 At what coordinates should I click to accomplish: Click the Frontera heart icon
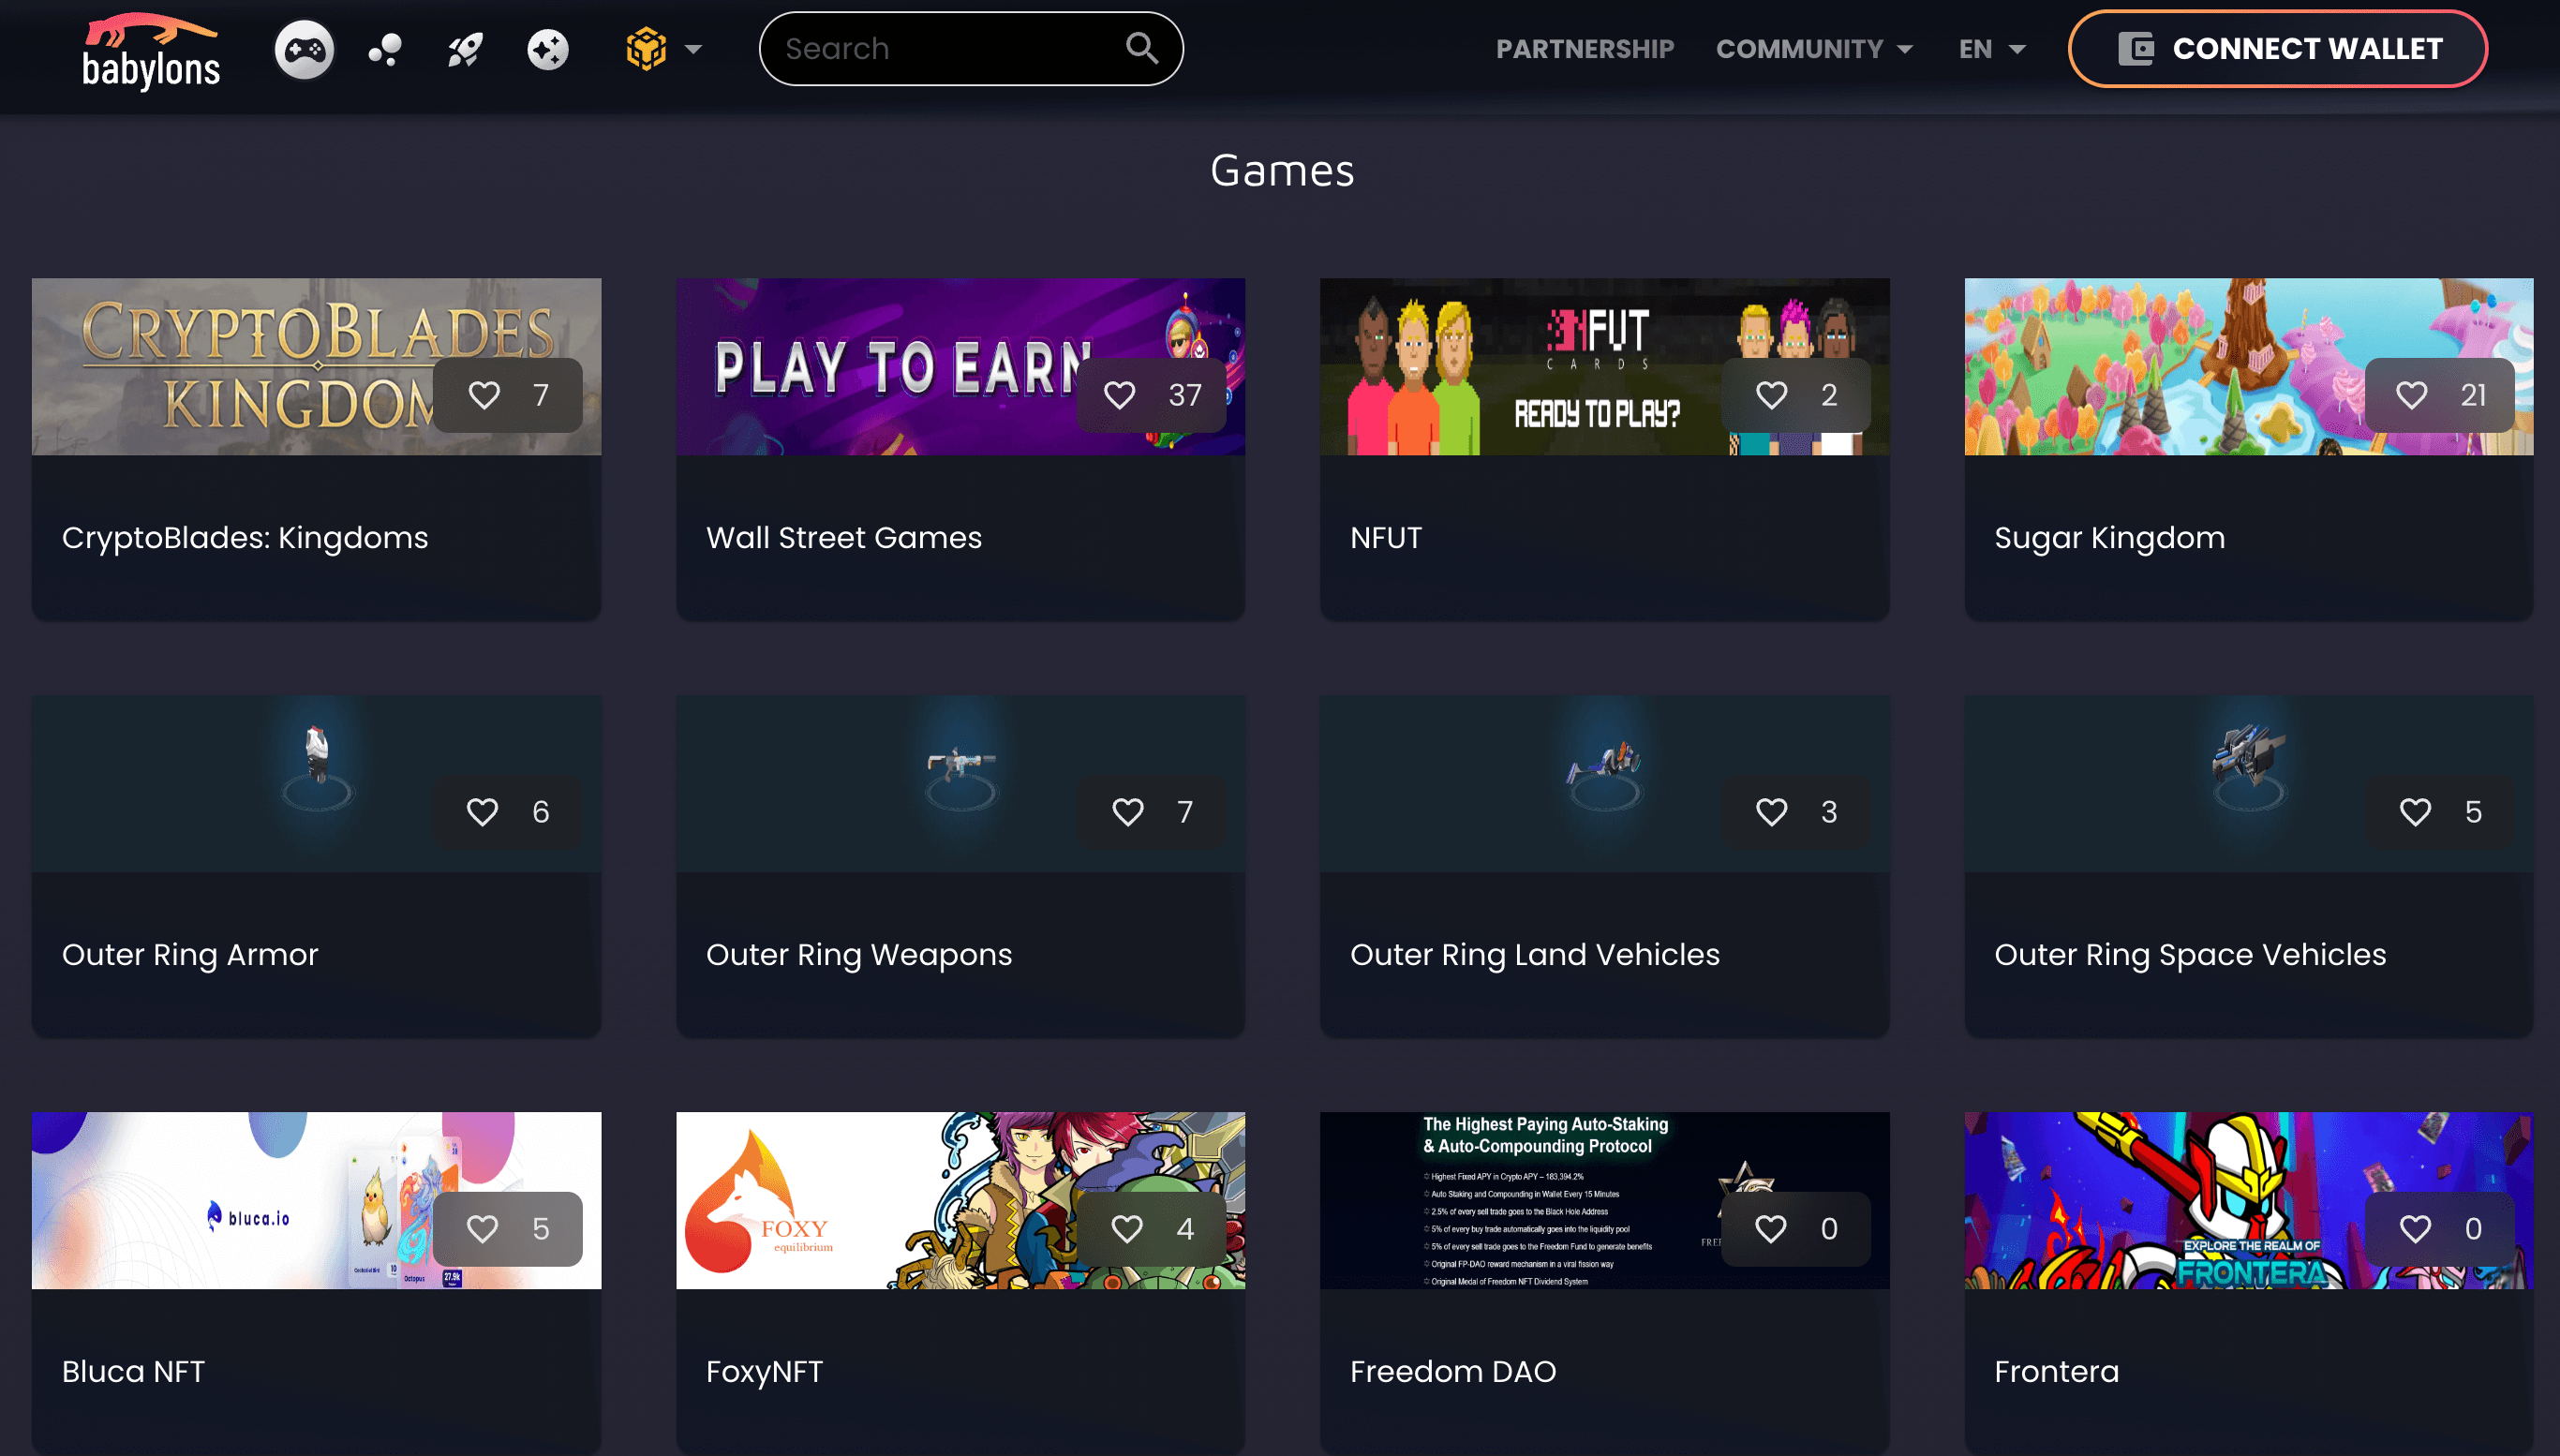pos(2415,1229)
